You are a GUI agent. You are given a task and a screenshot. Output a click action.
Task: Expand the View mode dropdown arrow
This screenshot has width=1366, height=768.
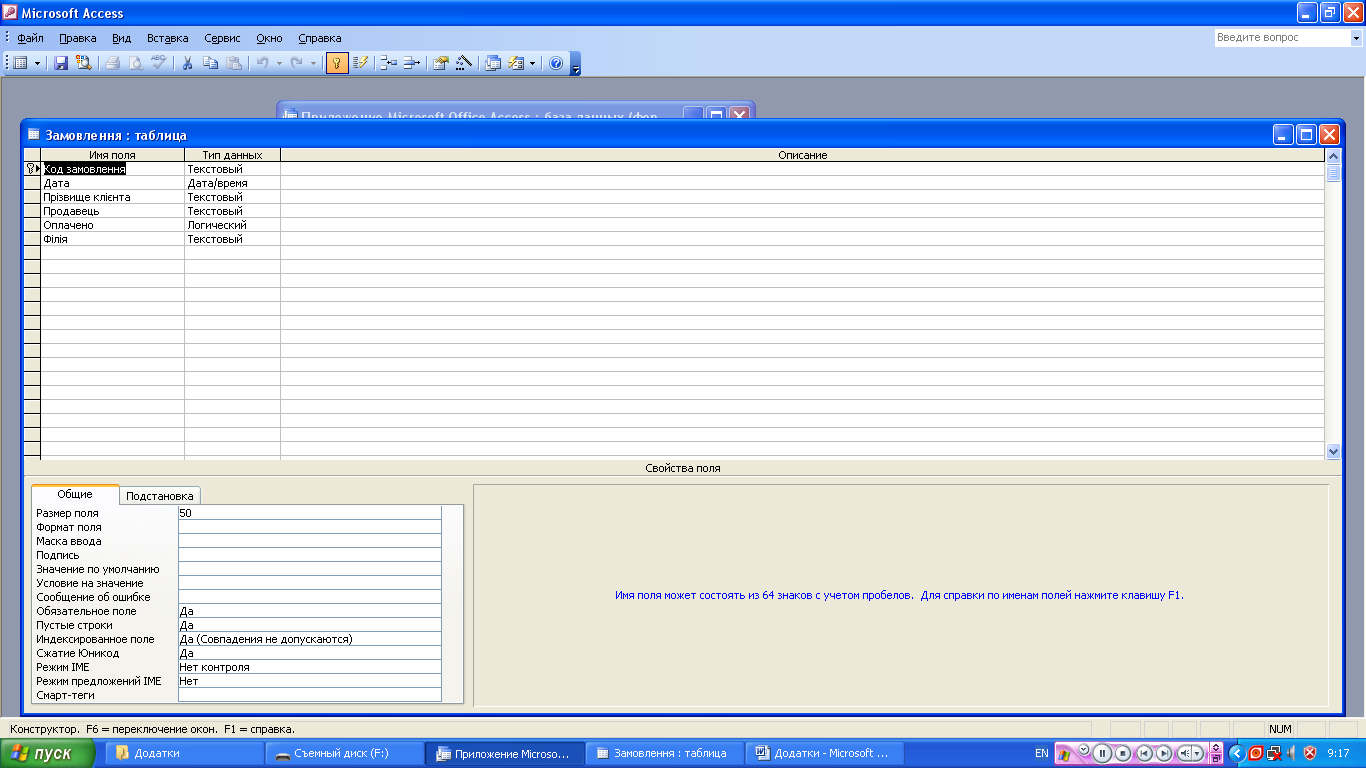coord(37,63)
